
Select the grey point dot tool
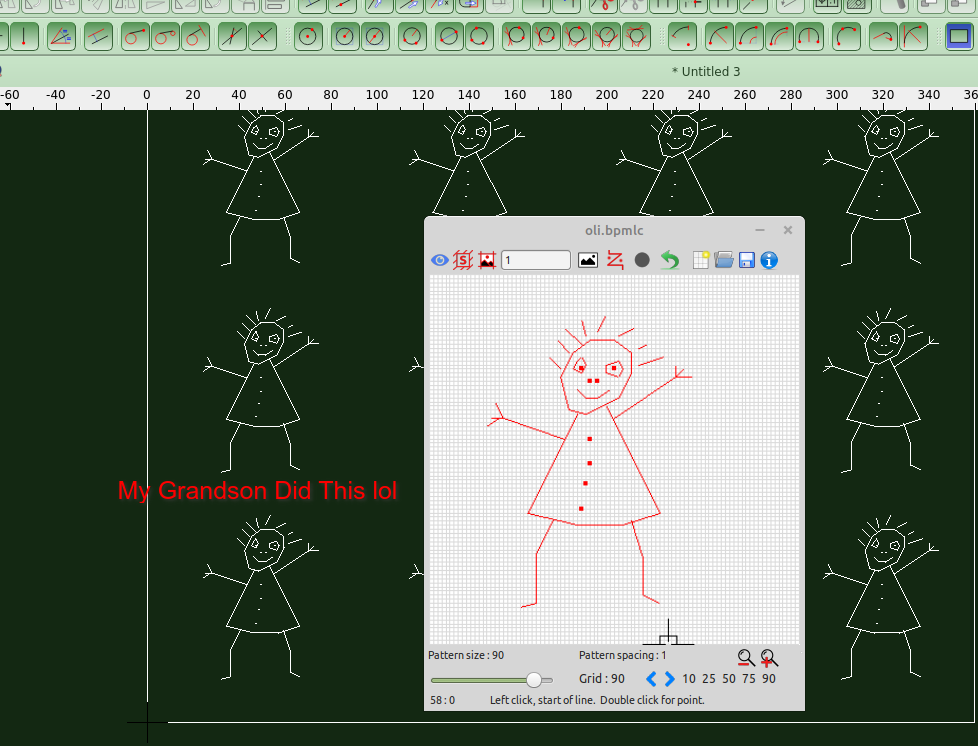coord(642,260)
